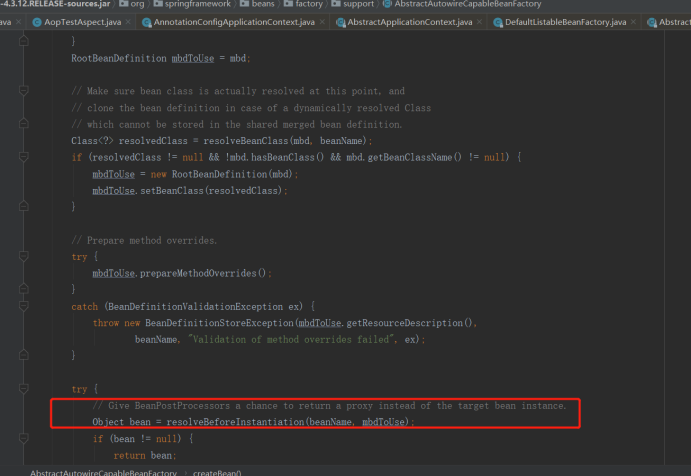Close the AnnotationConfigApplicationContext.java tab
Viewport: 691px width, 476px height.
(322, 22)
